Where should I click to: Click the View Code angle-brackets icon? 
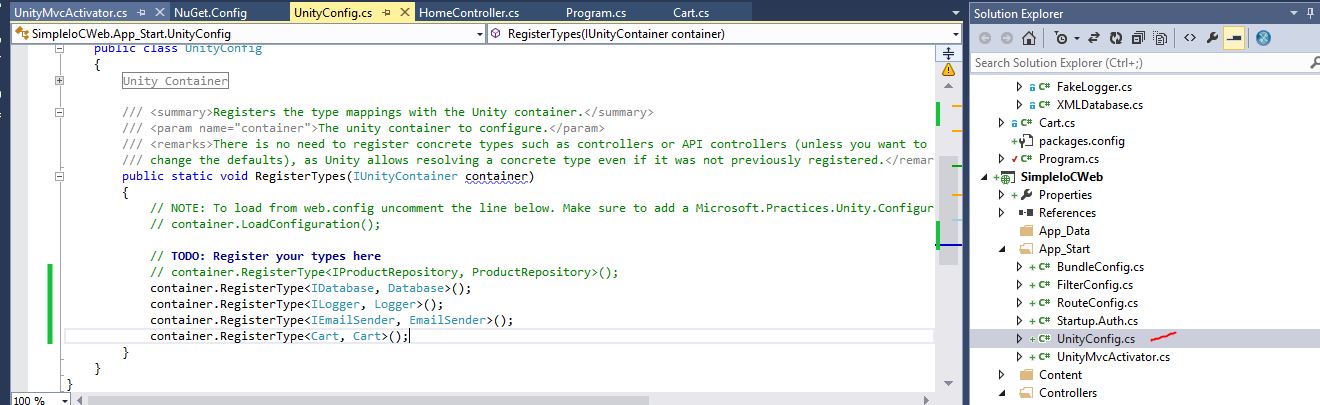[x=1190, y=39]
